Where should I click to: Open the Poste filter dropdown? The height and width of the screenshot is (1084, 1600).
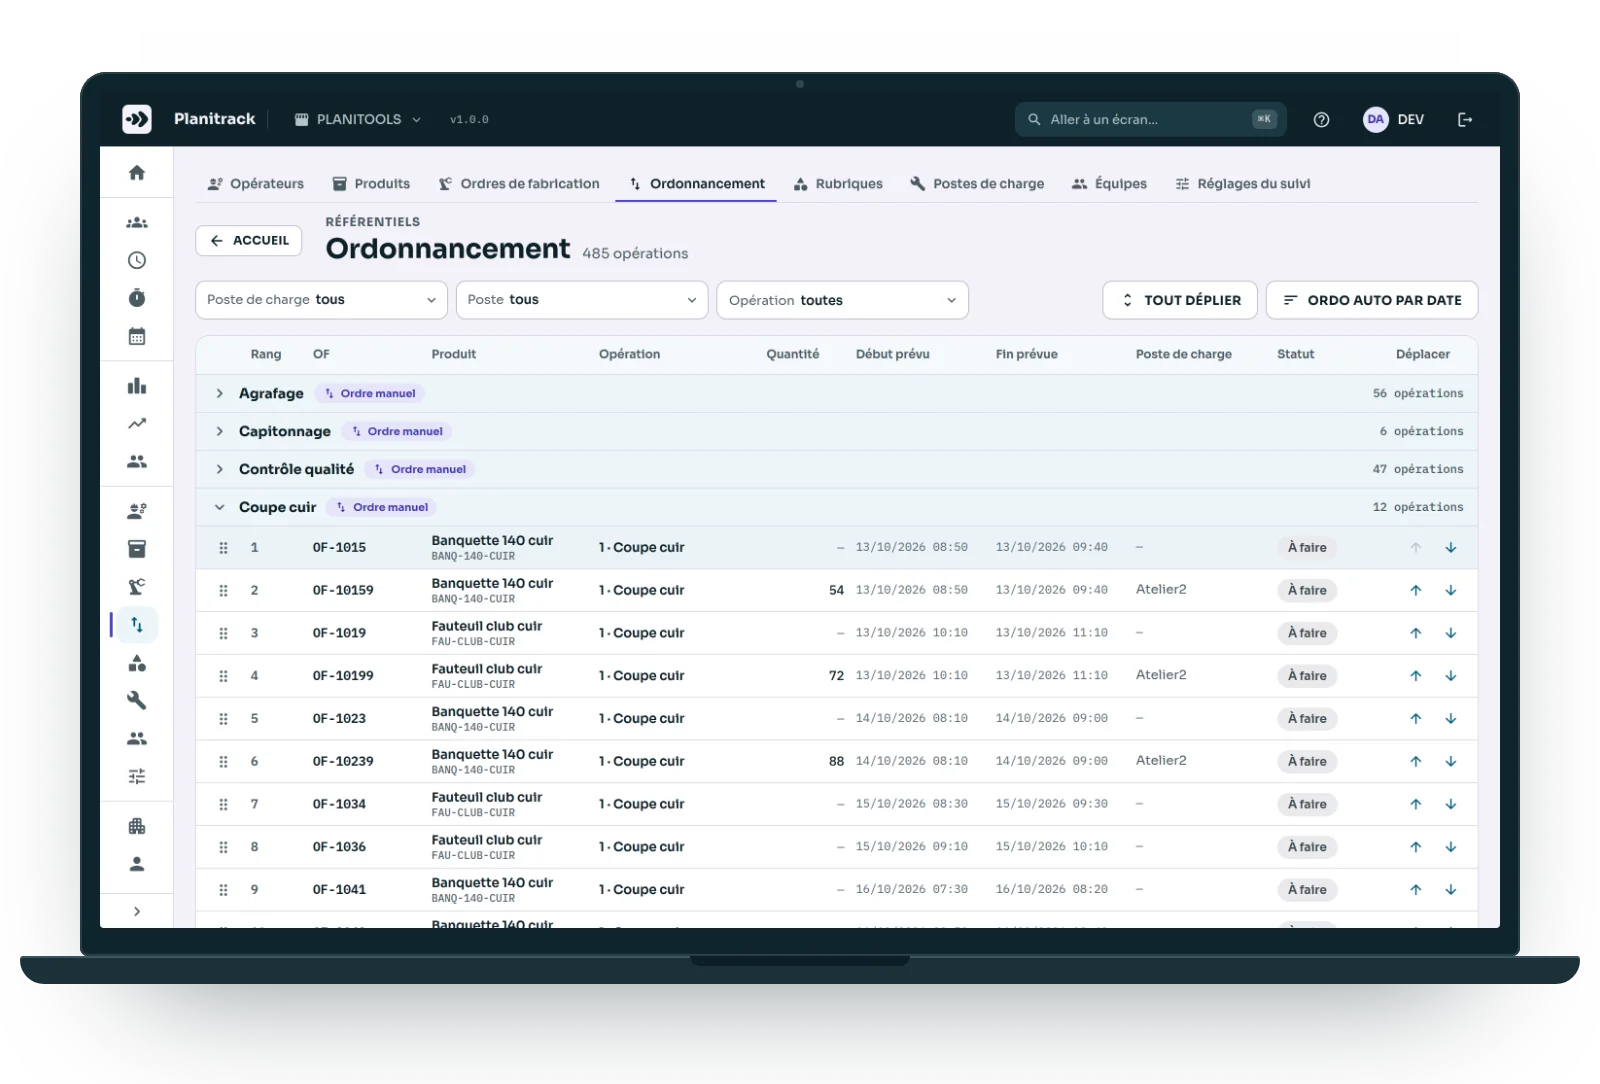pos(582,300)
